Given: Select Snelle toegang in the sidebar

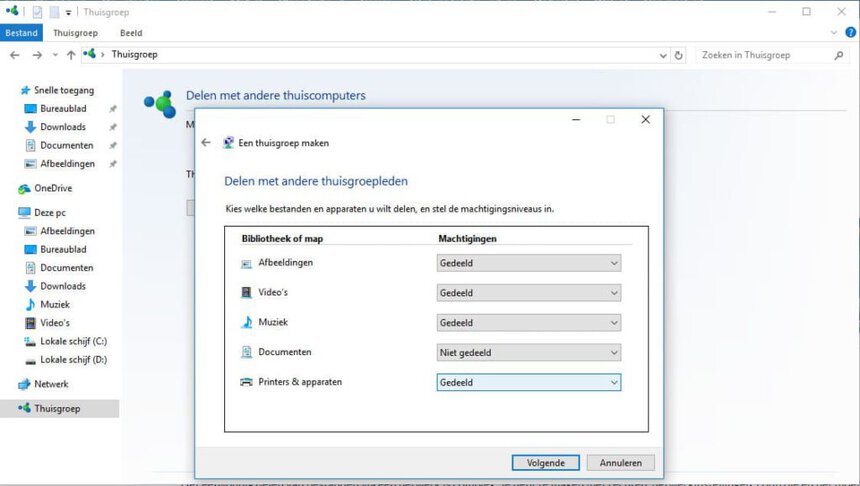Looking at the screenshot, I should coord(64,90).
